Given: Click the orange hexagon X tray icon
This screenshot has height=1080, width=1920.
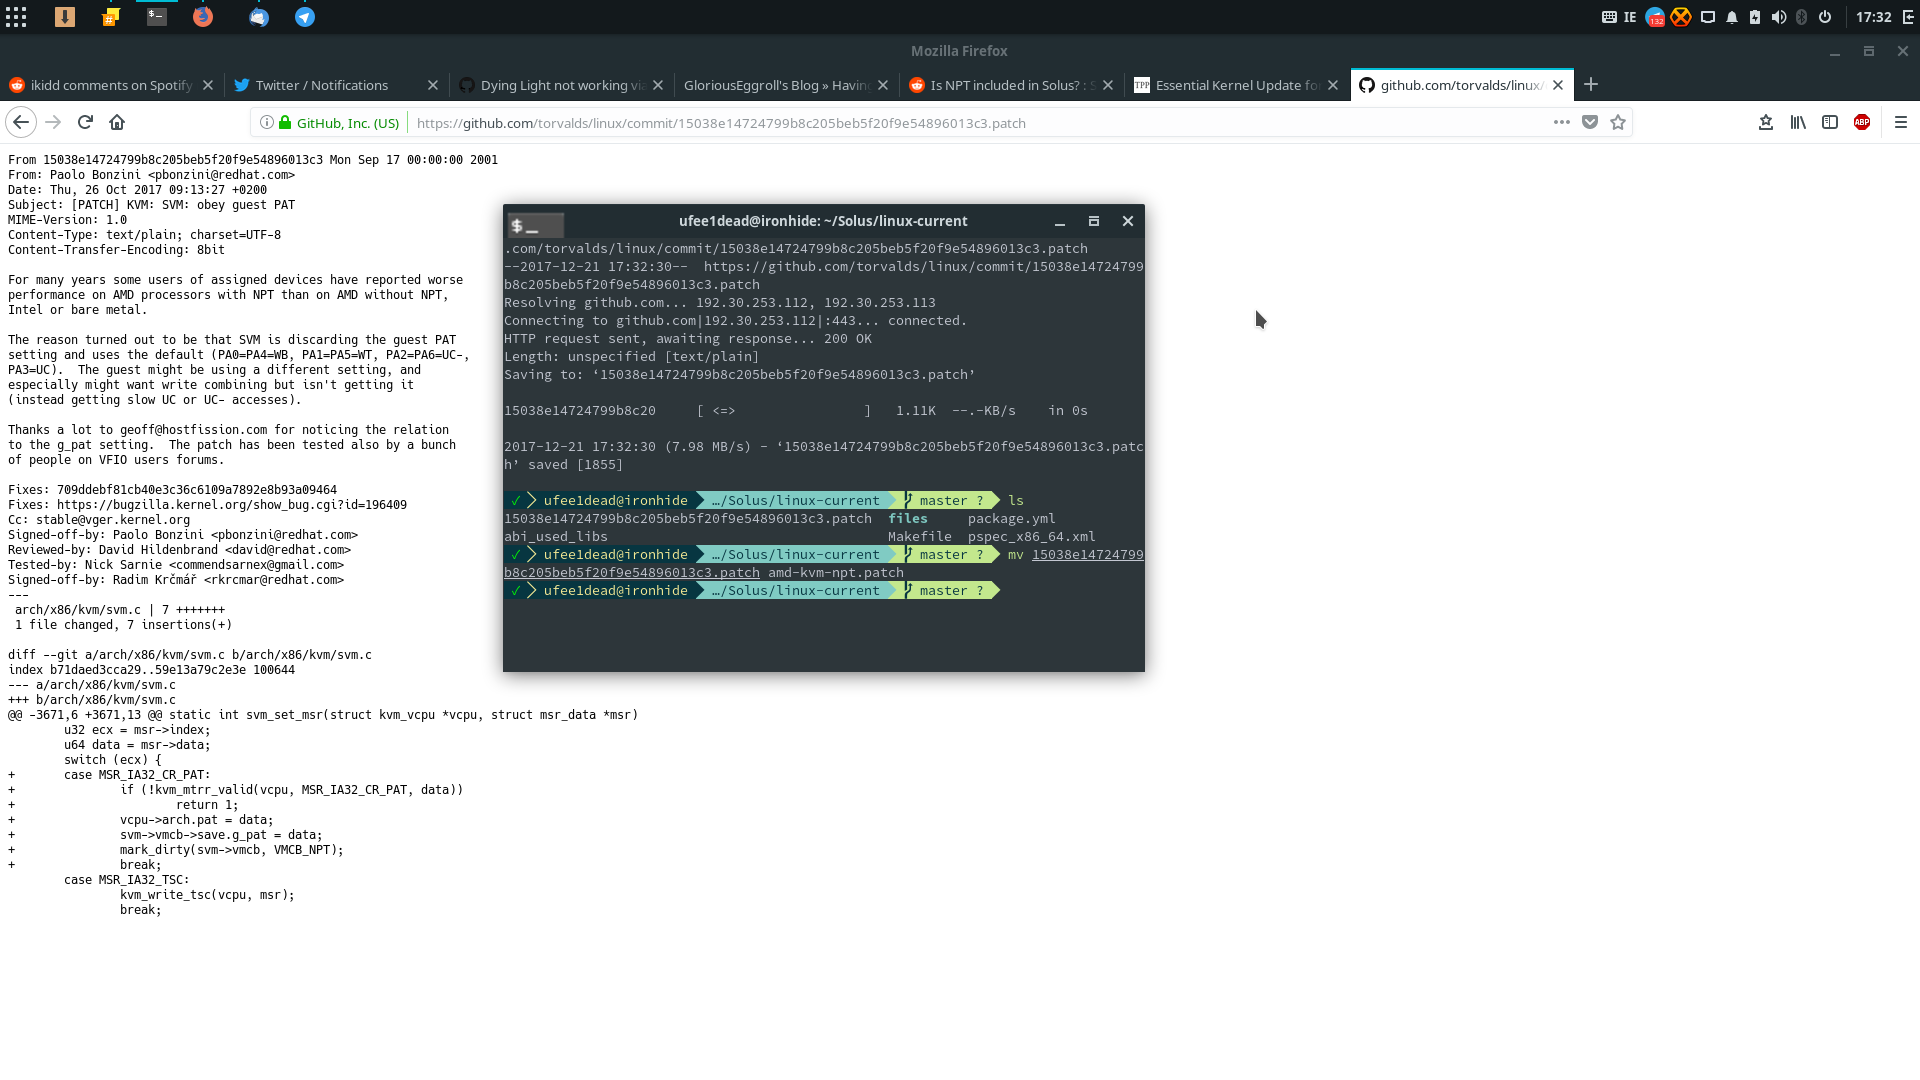Looking at the screenshot, I should [x=1681, y=17].
